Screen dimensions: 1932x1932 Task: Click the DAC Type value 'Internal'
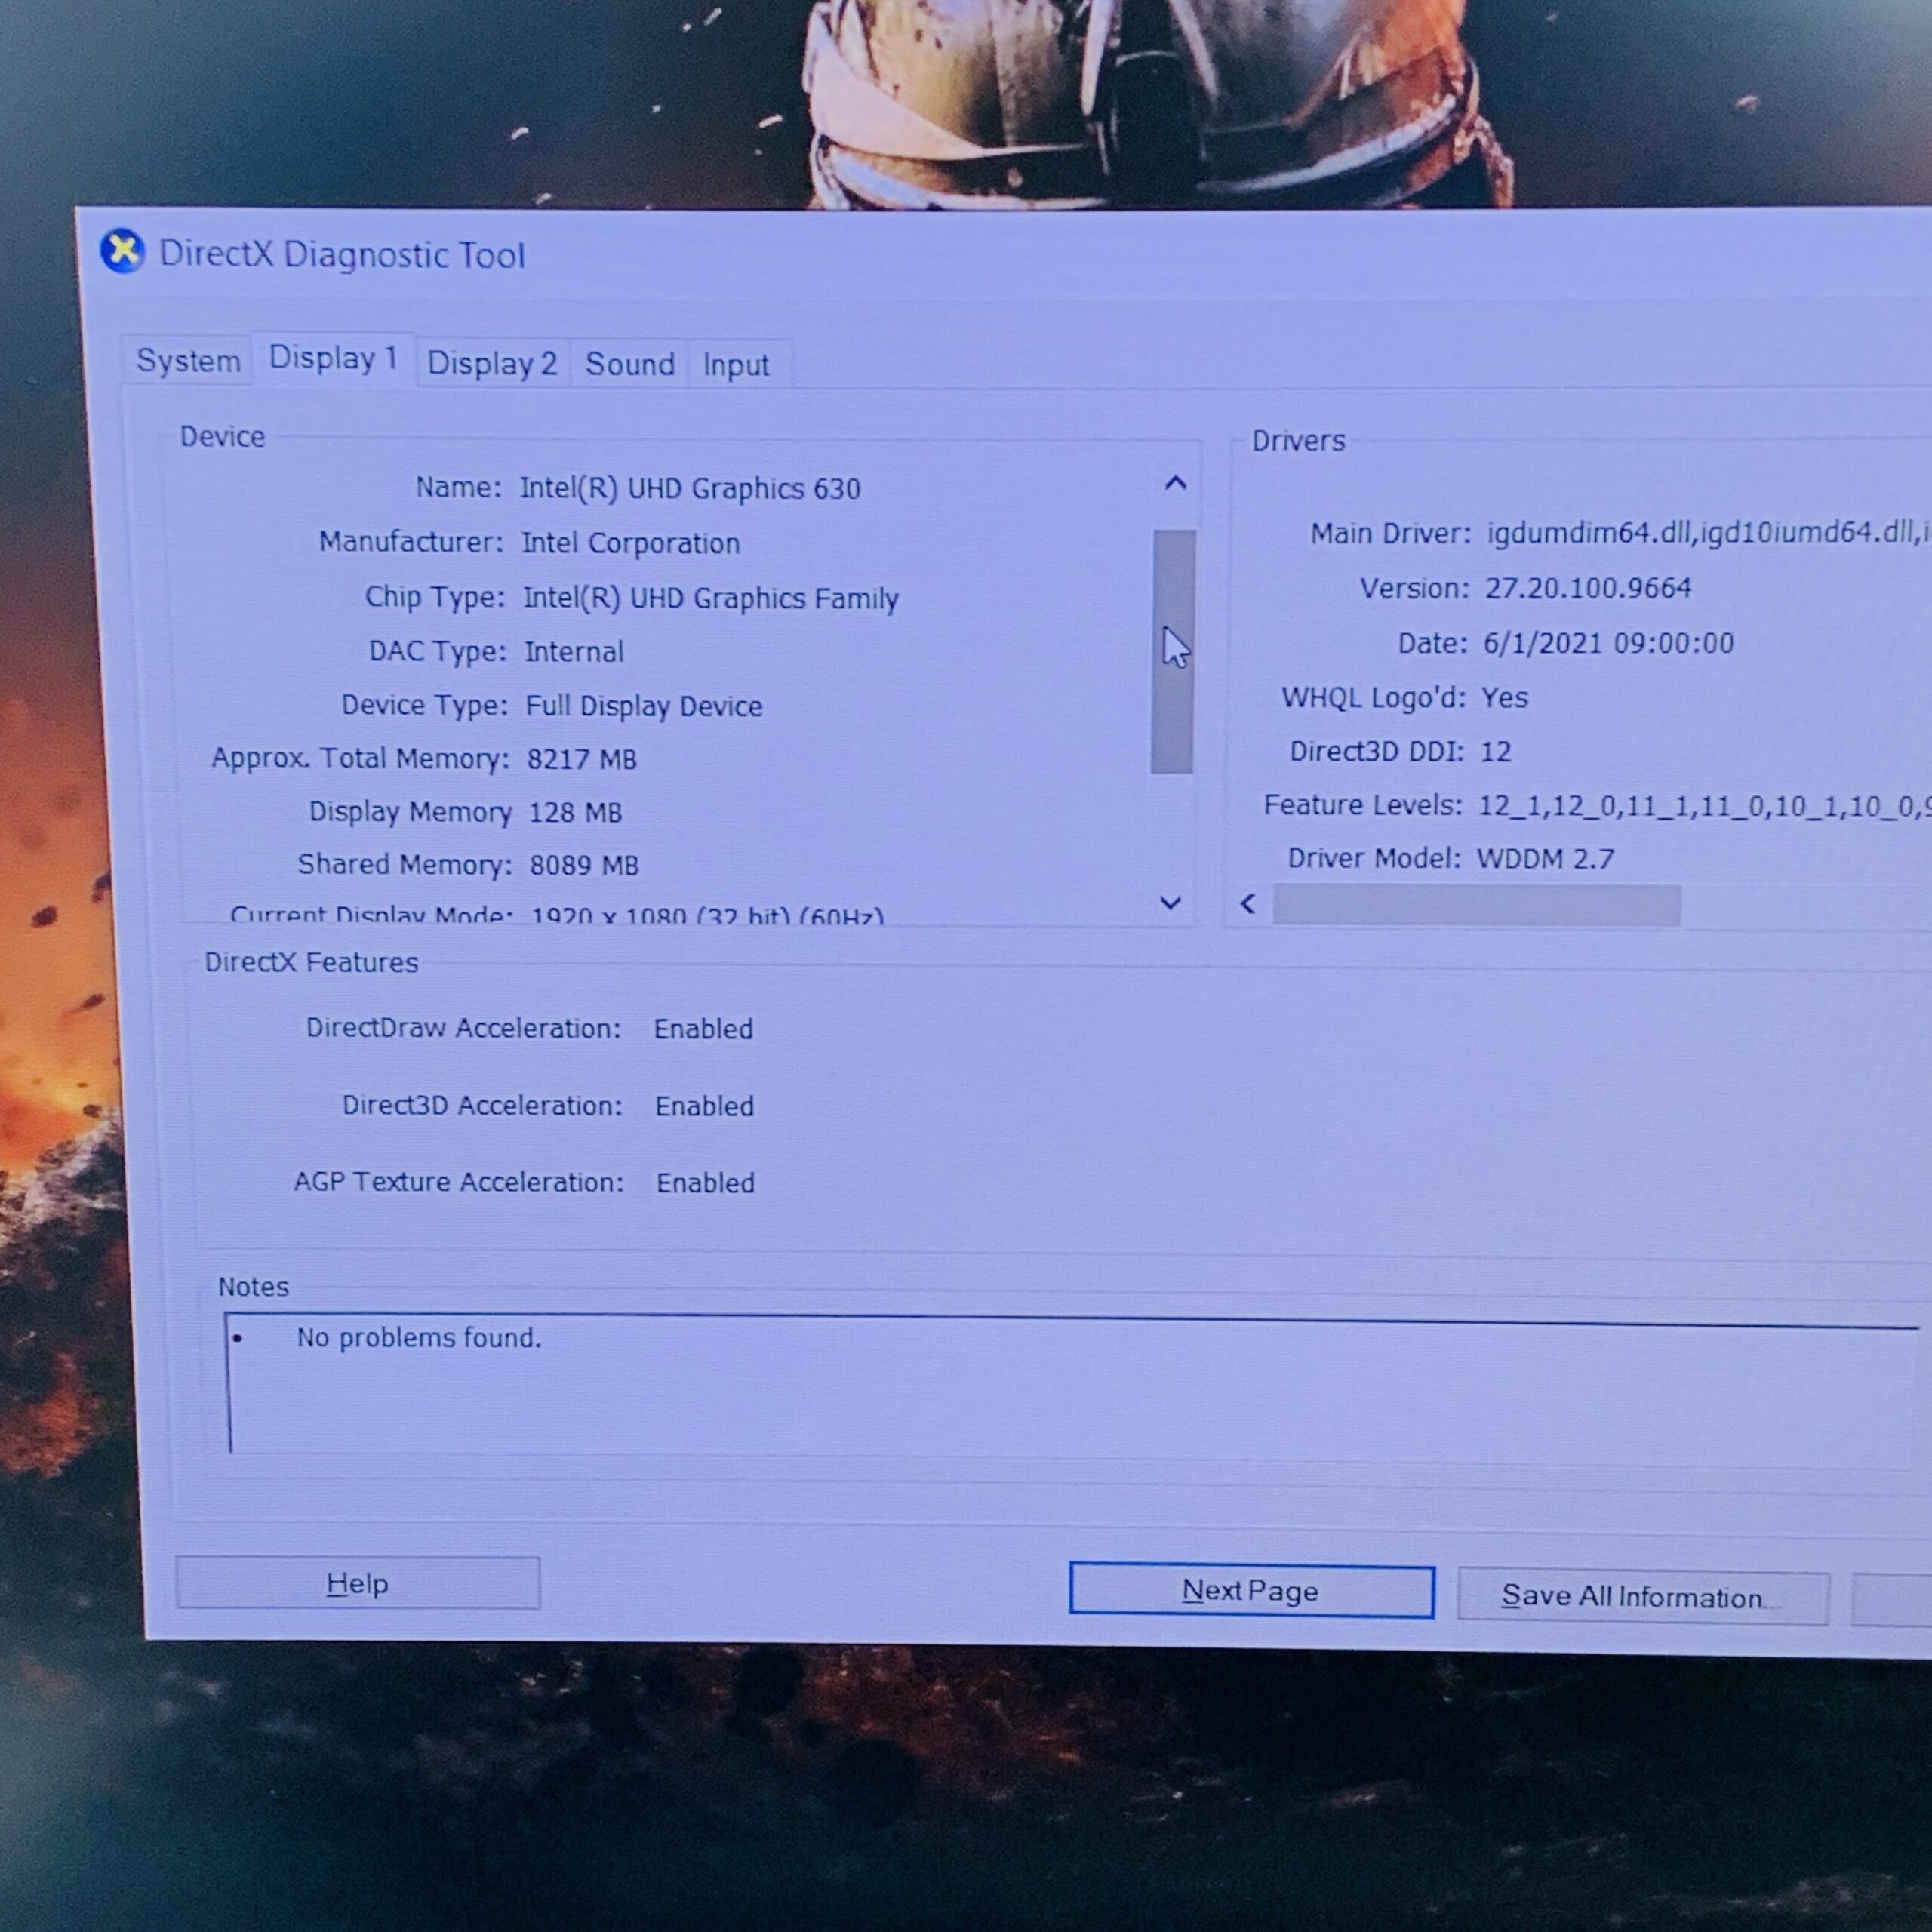click(574, 652)
